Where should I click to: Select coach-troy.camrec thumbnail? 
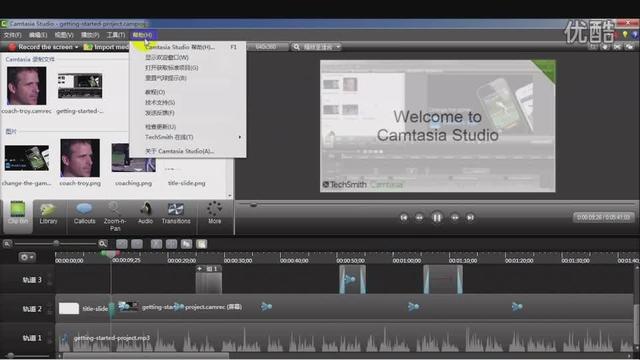tap(27, 86)
